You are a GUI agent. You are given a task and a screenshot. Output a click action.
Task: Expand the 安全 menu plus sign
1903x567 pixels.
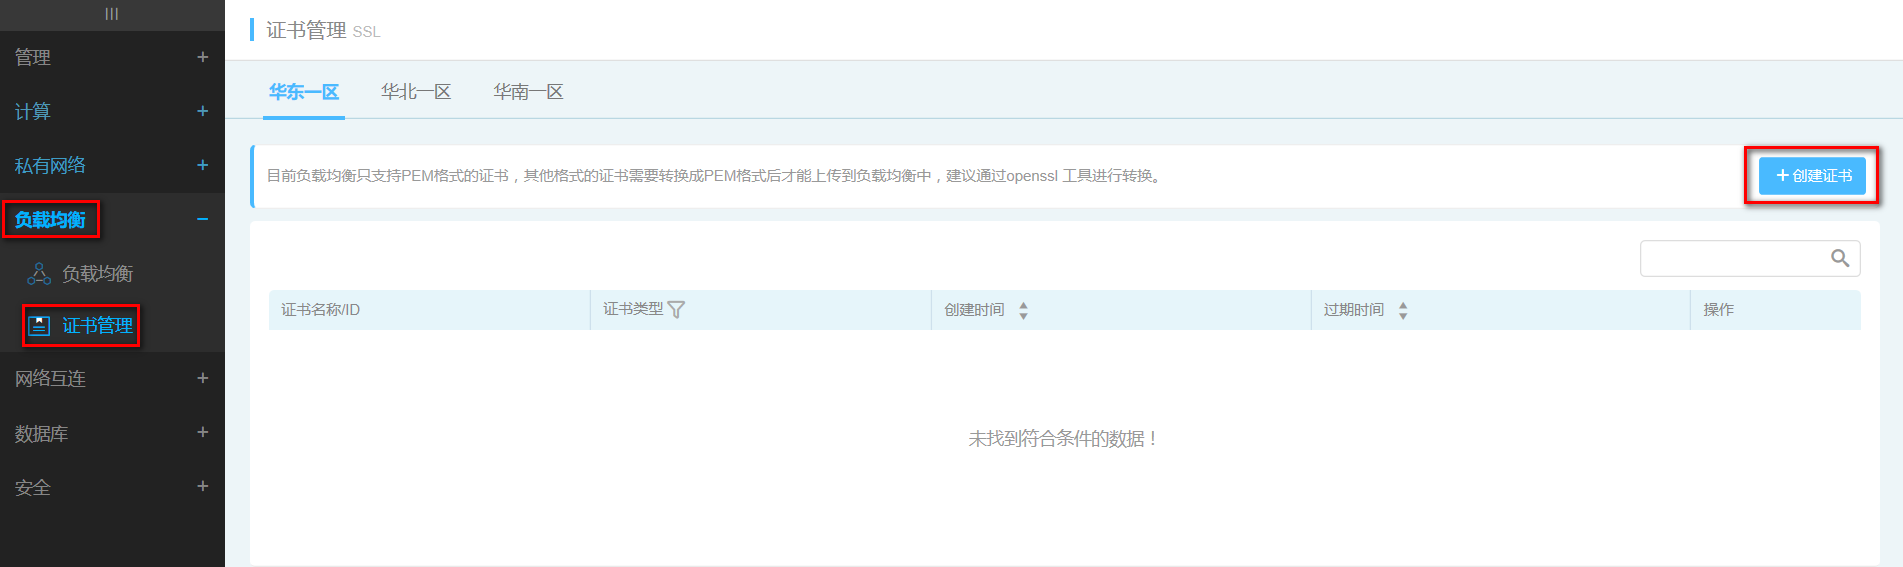coord(203,486)
